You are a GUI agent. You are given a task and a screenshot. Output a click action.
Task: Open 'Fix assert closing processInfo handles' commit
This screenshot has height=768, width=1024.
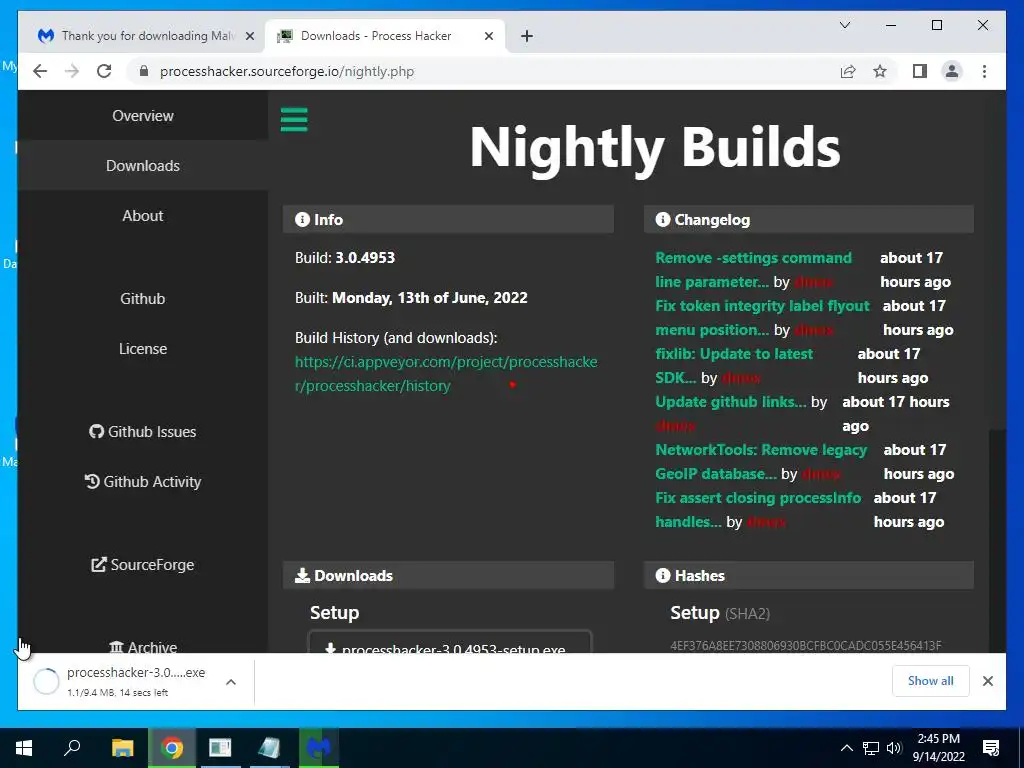758,509
